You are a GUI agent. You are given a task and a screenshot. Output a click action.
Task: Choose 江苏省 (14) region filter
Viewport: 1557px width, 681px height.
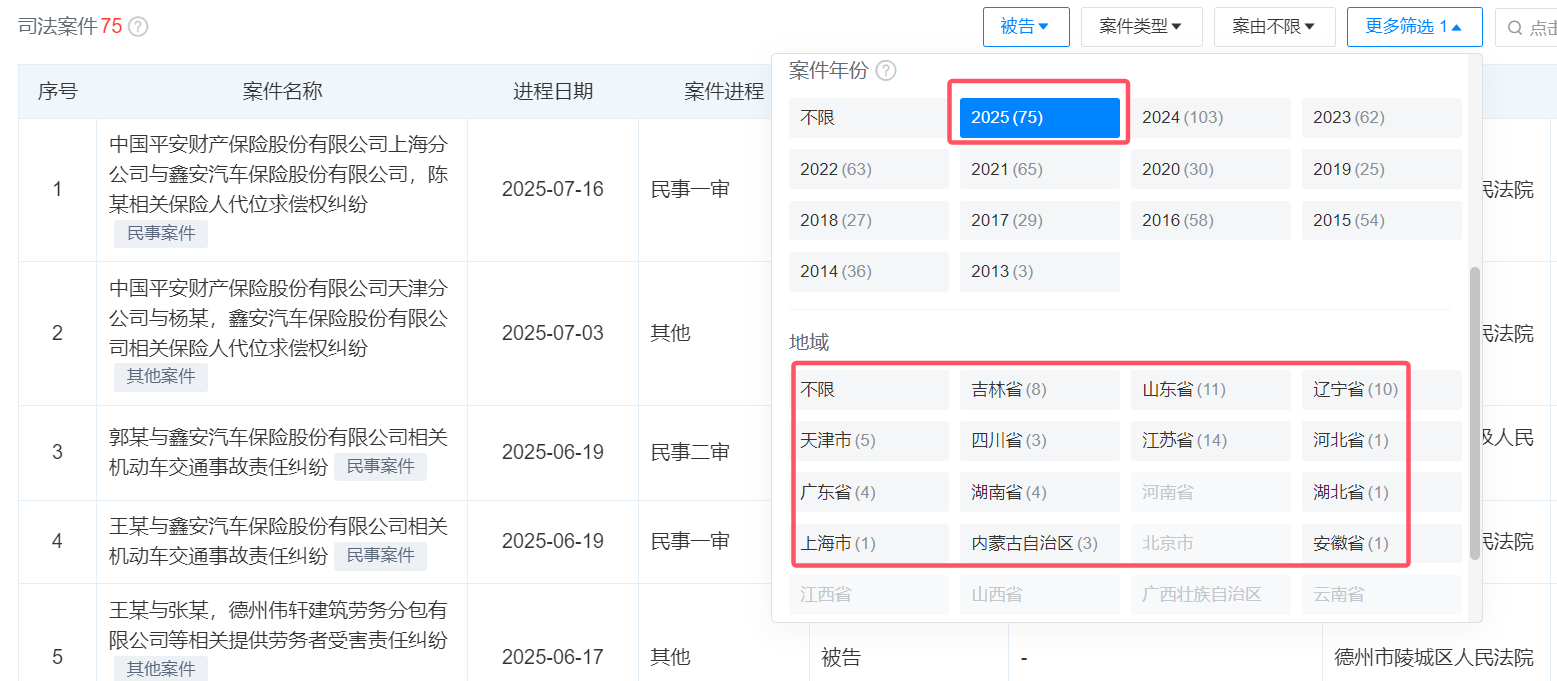click(1211, 441)
